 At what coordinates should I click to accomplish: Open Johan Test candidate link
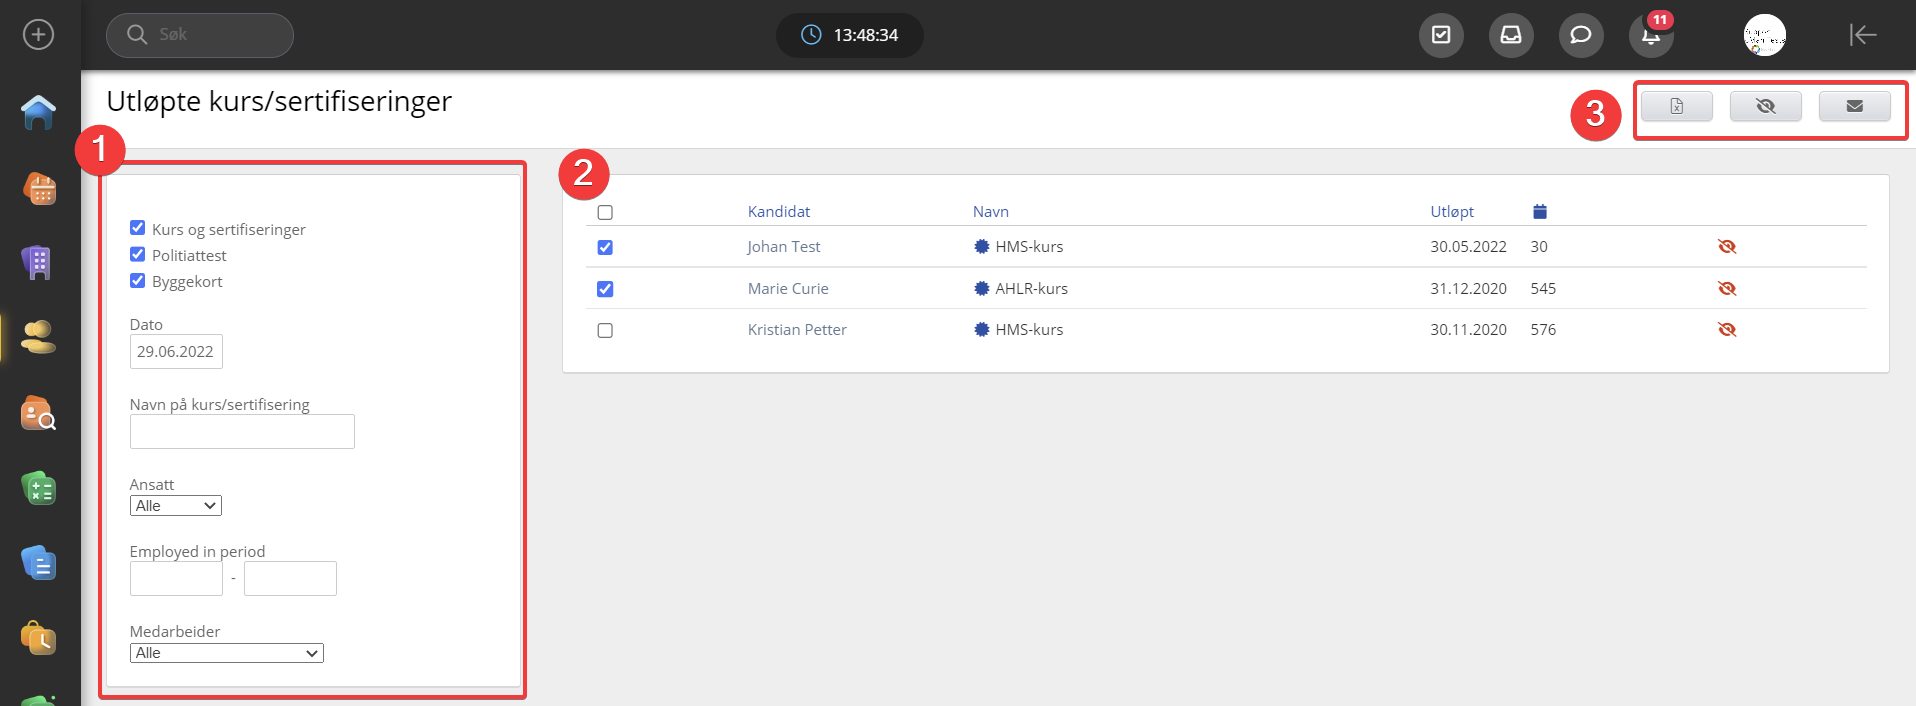(x=783, y=247)
